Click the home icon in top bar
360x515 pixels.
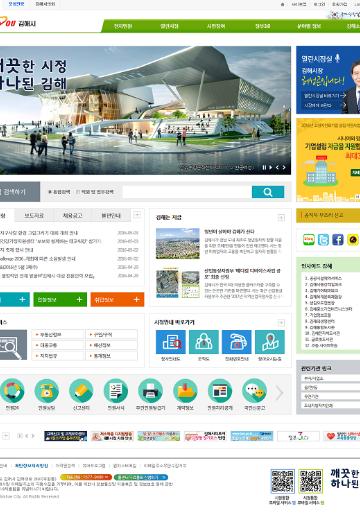282,4
